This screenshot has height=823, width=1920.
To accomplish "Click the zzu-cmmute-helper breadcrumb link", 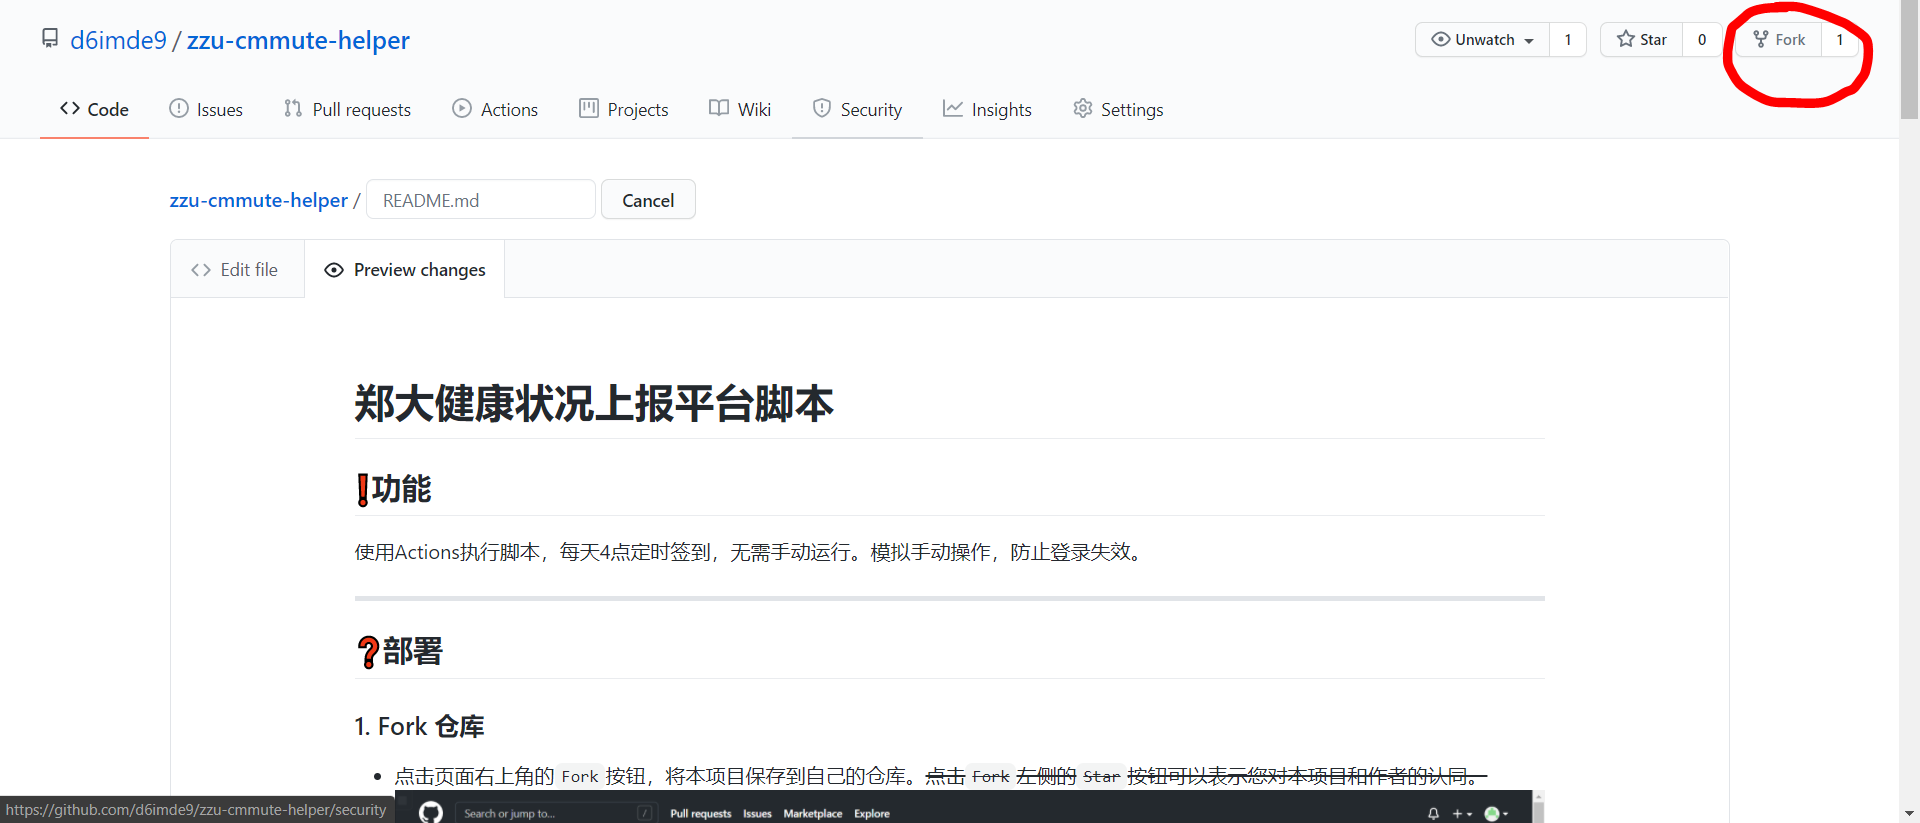I will tap(259, 200).
